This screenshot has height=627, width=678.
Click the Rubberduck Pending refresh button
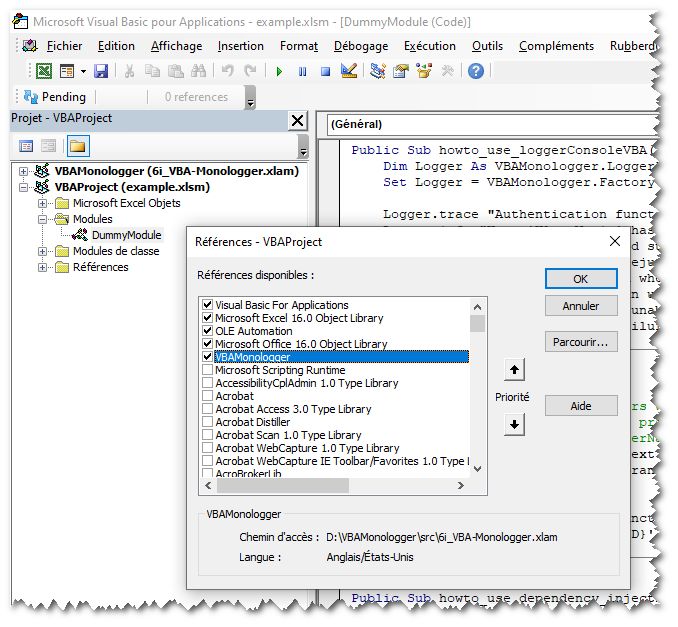click(54, 97)
